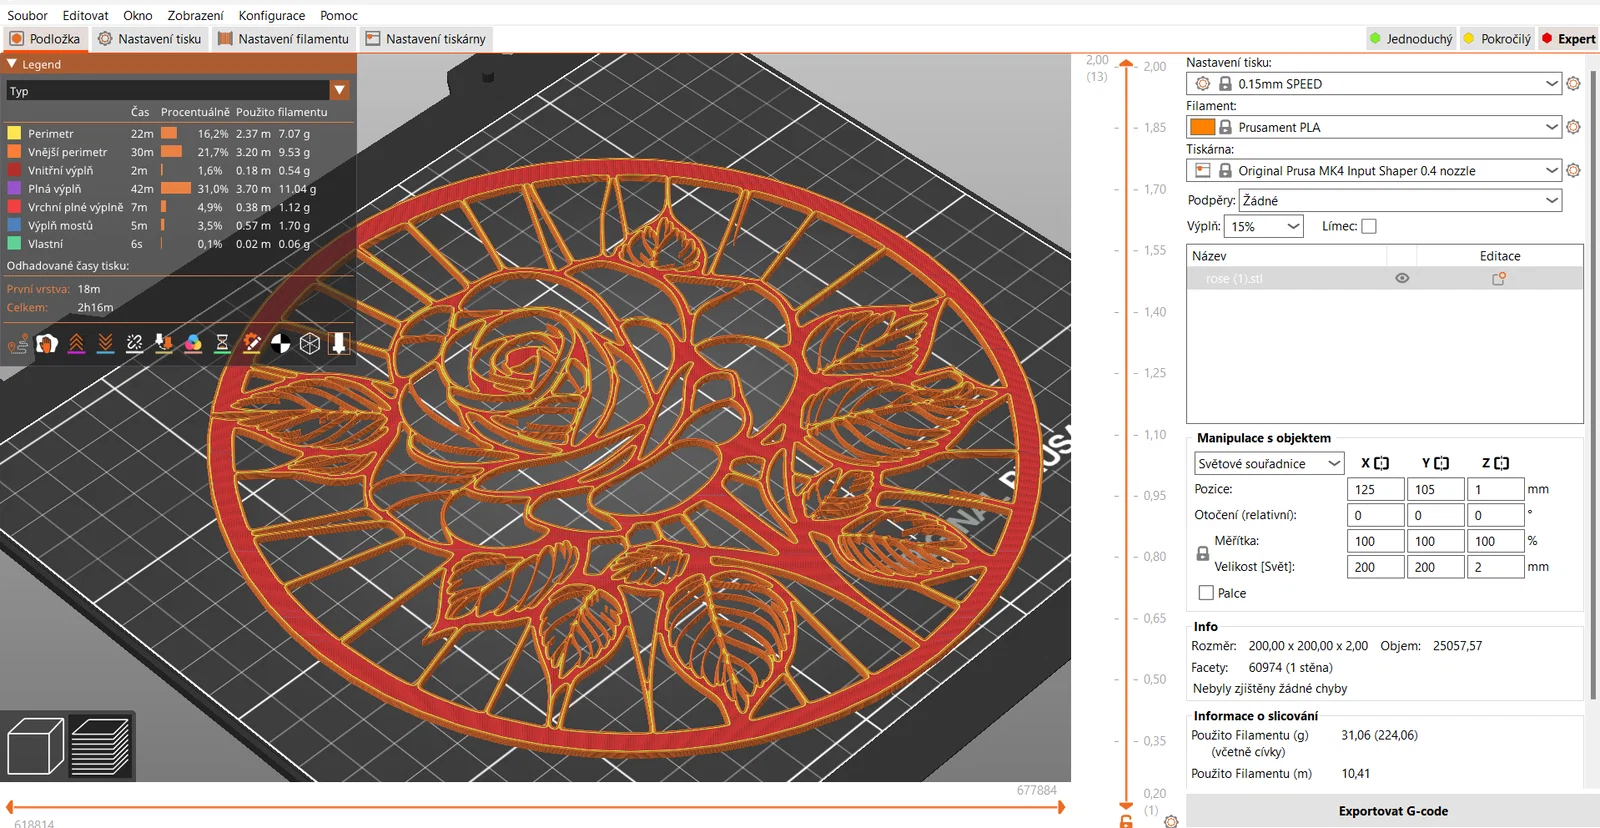Select Expert mode
The width and height of the screenshot is (1600, 828).
click(x=1568, y=39)
